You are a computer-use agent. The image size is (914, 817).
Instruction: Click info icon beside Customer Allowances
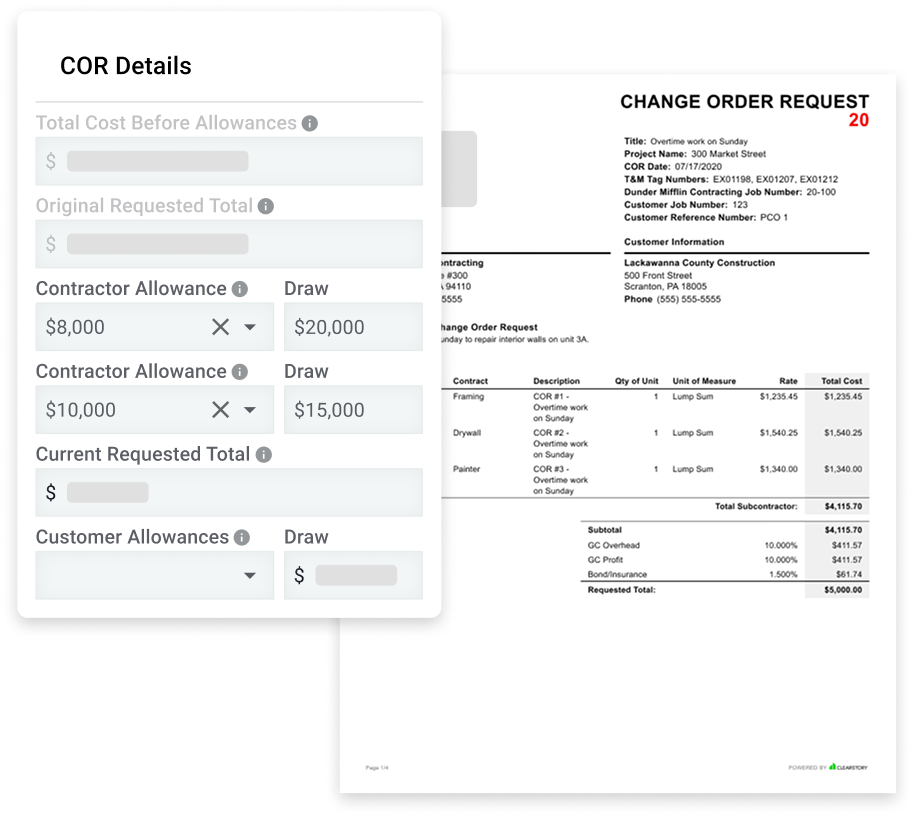point(242,537)
